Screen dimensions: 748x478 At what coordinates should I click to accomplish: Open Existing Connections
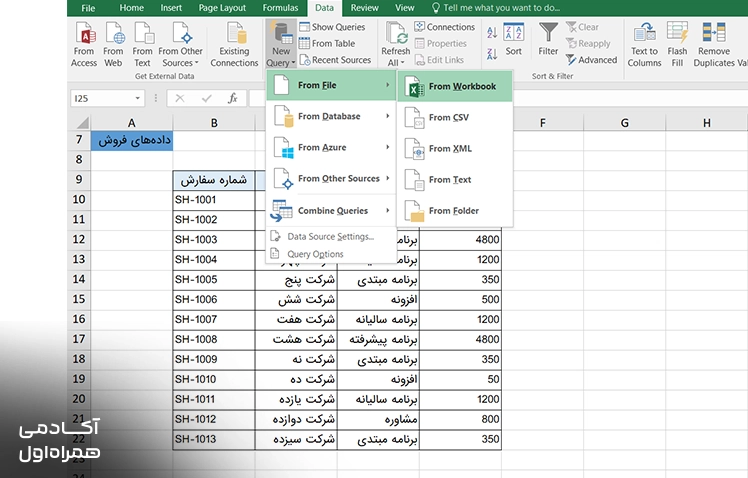coord(234,45)
